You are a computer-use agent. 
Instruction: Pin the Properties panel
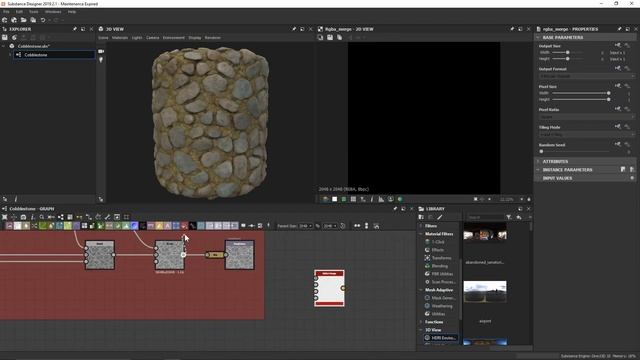click(x=619, y=29)
